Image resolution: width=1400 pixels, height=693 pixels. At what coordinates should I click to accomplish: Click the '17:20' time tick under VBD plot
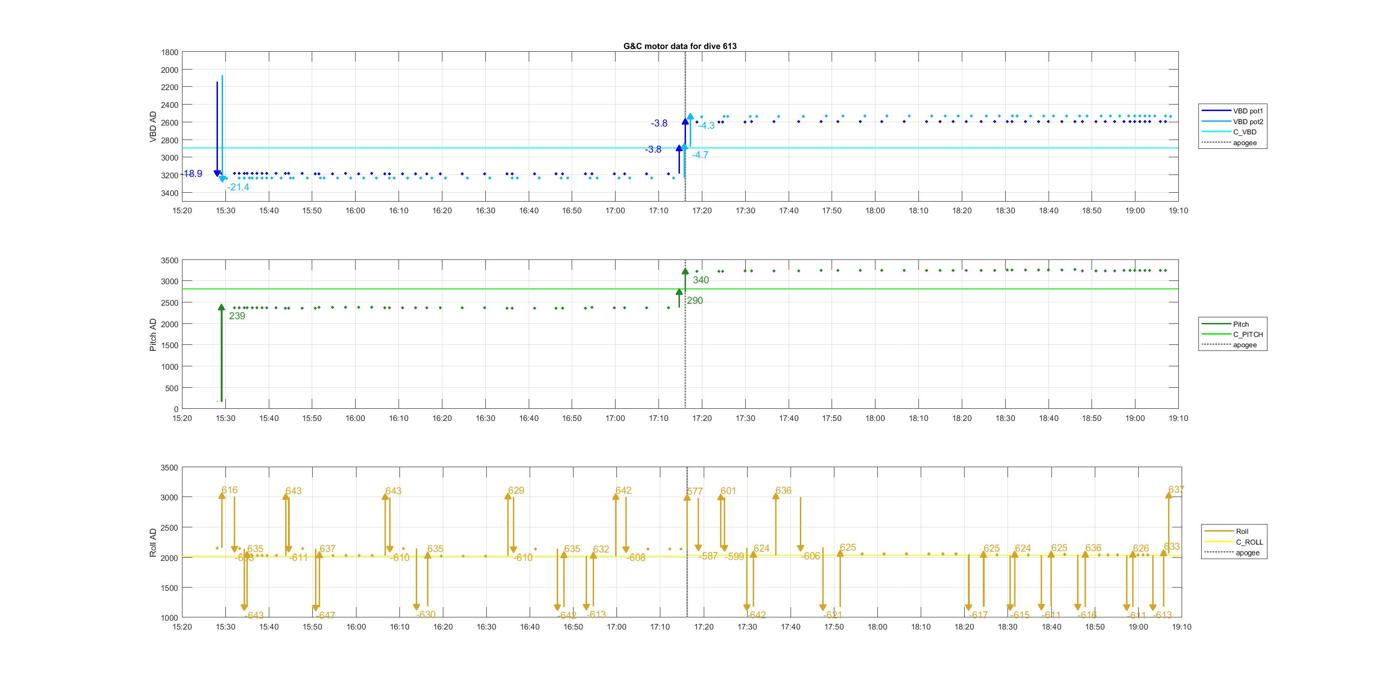702,210
